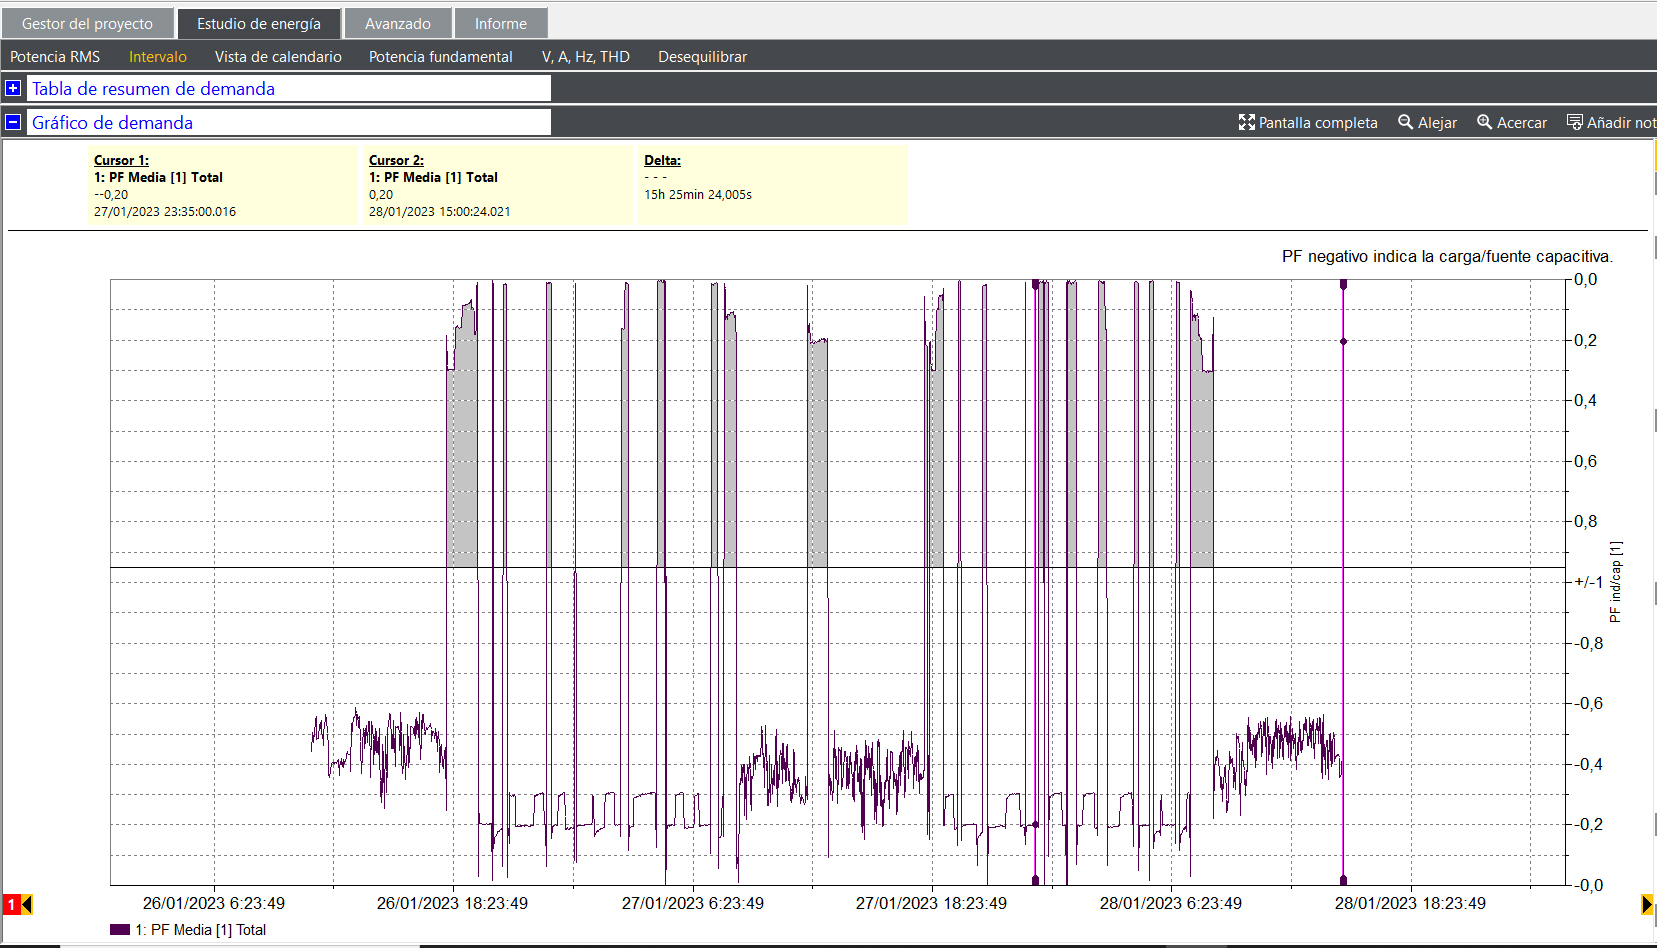Viewport: 1657px width, 948px height.
Task: Expand the Tabla de resumen de demanda section
Action: pyautogui.click(x=13, y=88)
